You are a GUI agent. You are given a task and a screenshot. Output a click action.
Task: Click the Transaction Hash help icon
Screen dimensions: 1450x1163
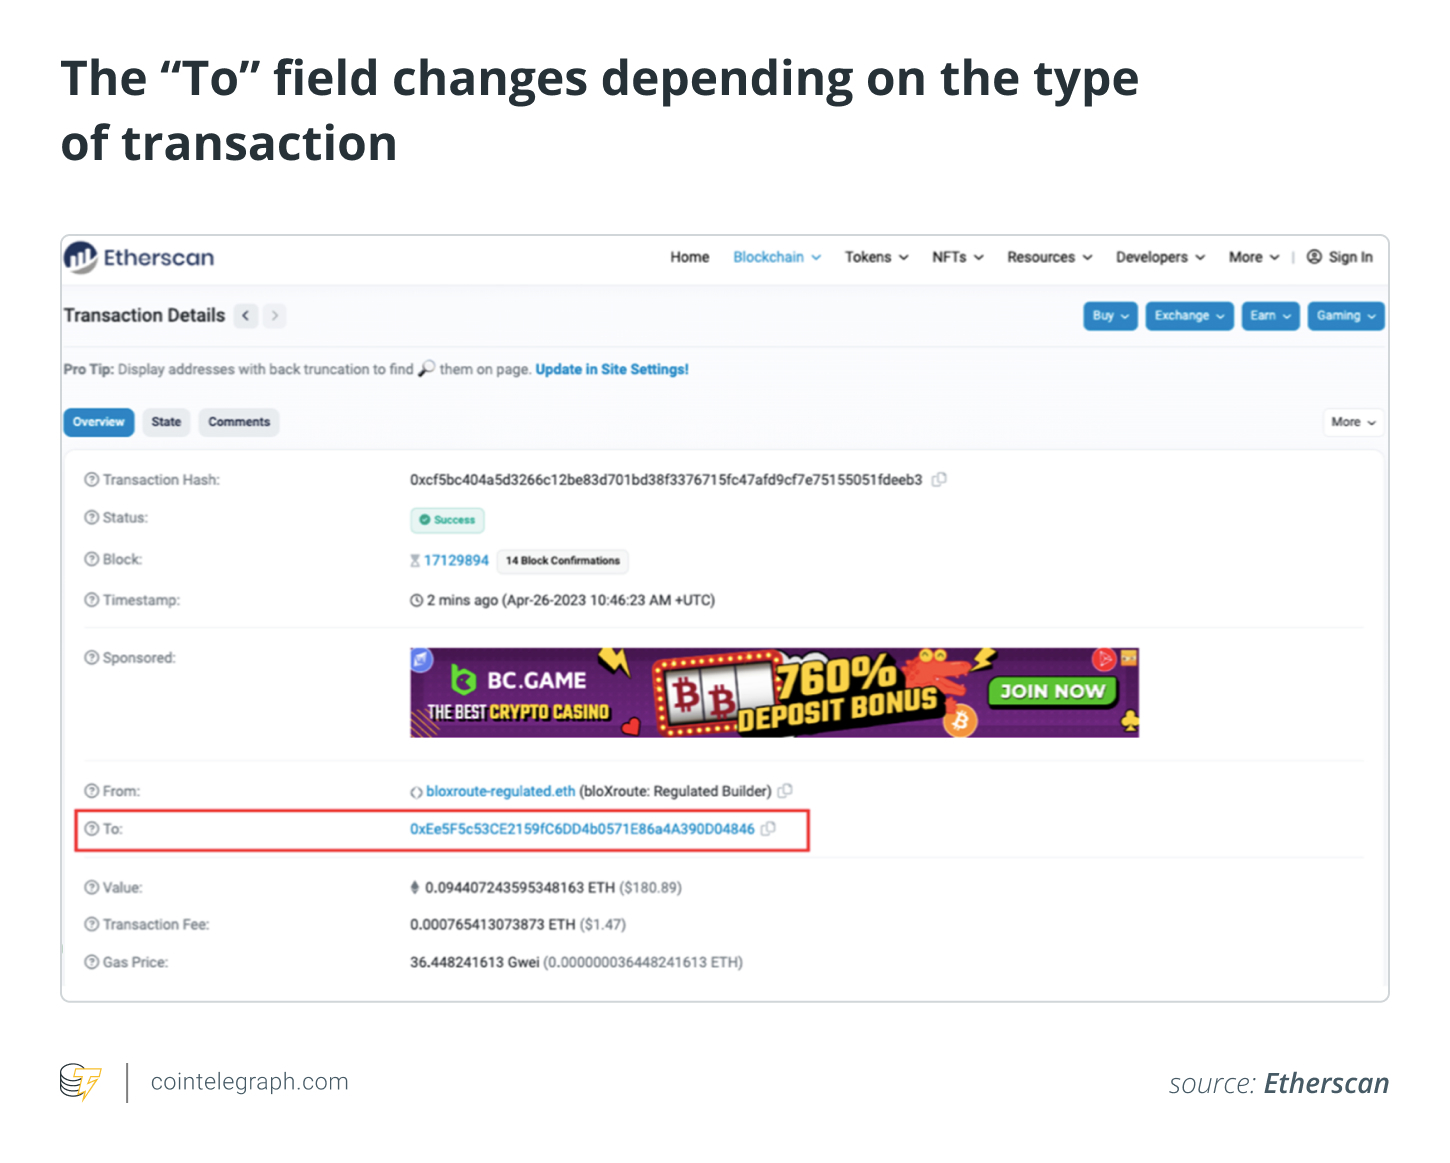[x=92, y=480]
